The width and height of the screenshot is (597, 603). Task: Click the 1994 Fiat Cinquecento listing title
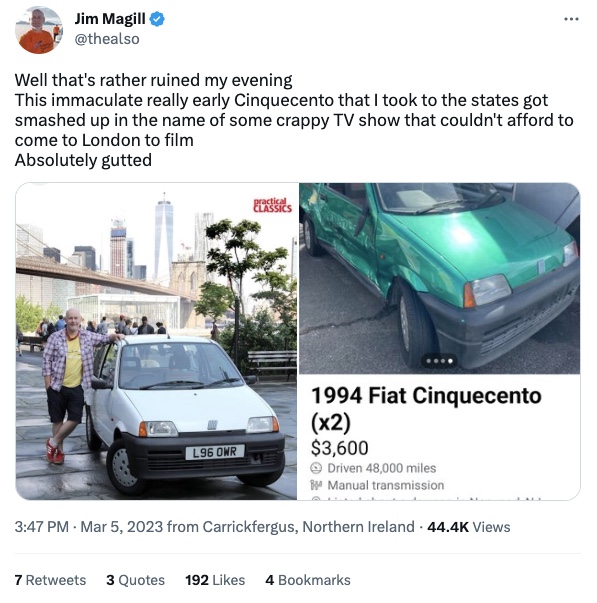426,409
